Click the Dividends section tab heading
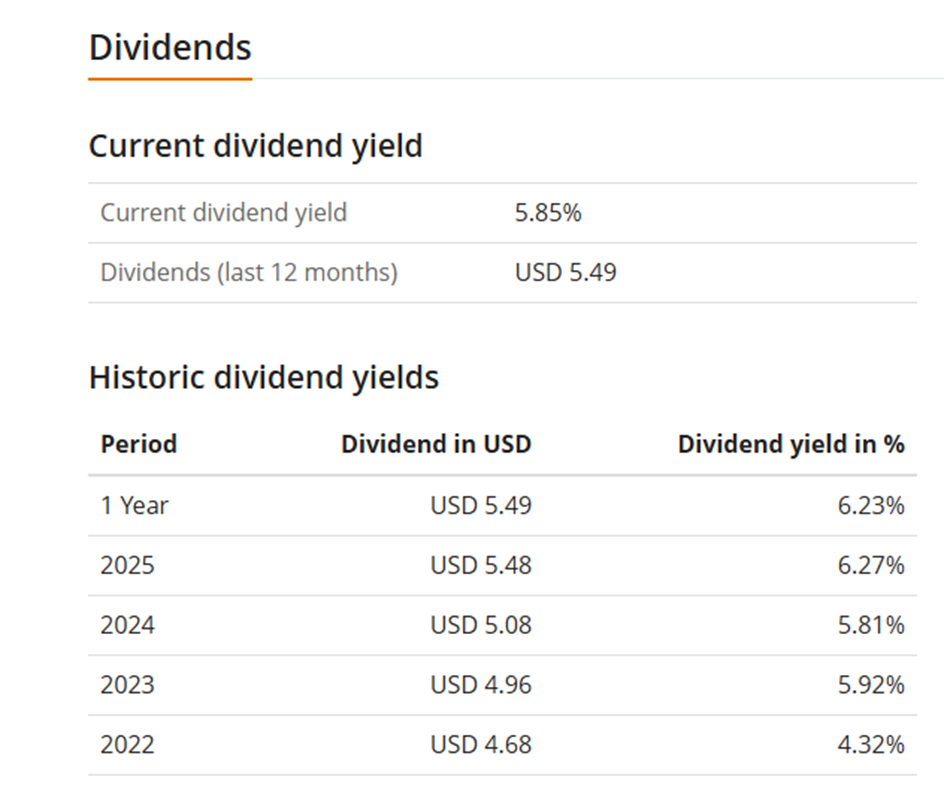The image size is (944, 795). click(170, 48)
